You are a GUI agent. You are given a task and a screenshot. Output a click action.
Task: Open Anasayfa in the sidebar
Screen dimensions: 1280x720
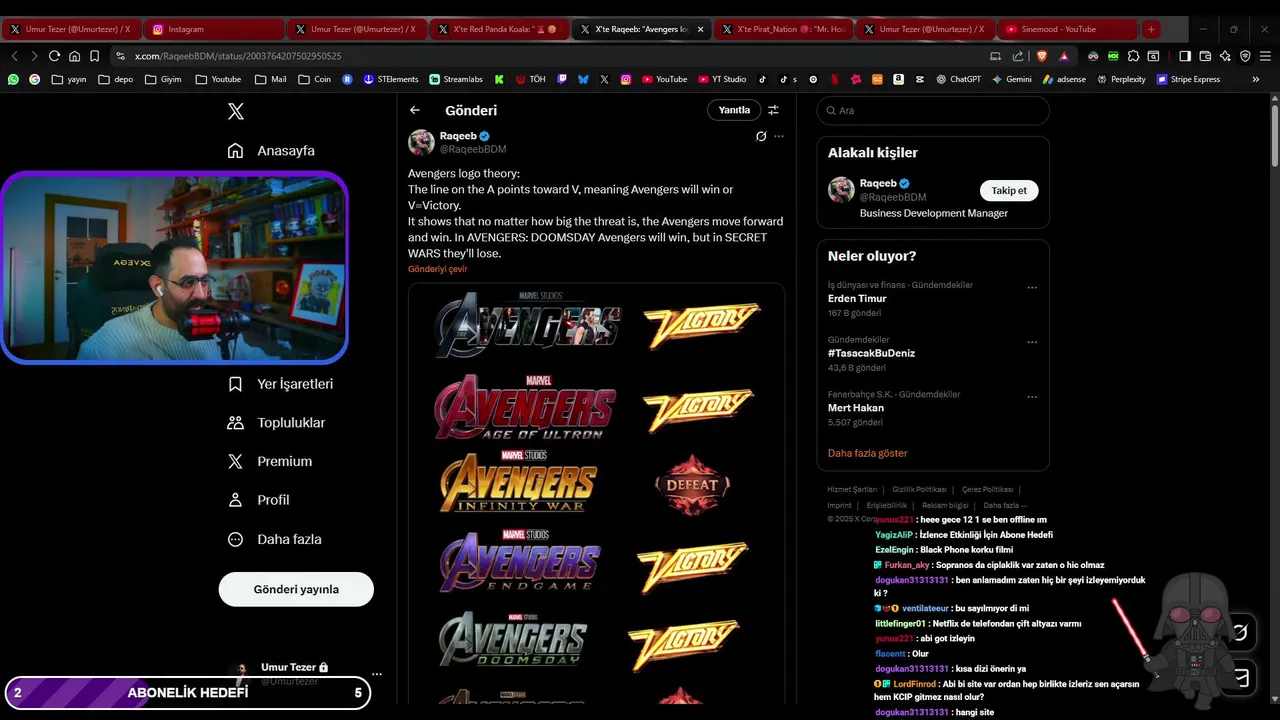tap(271, 151)
